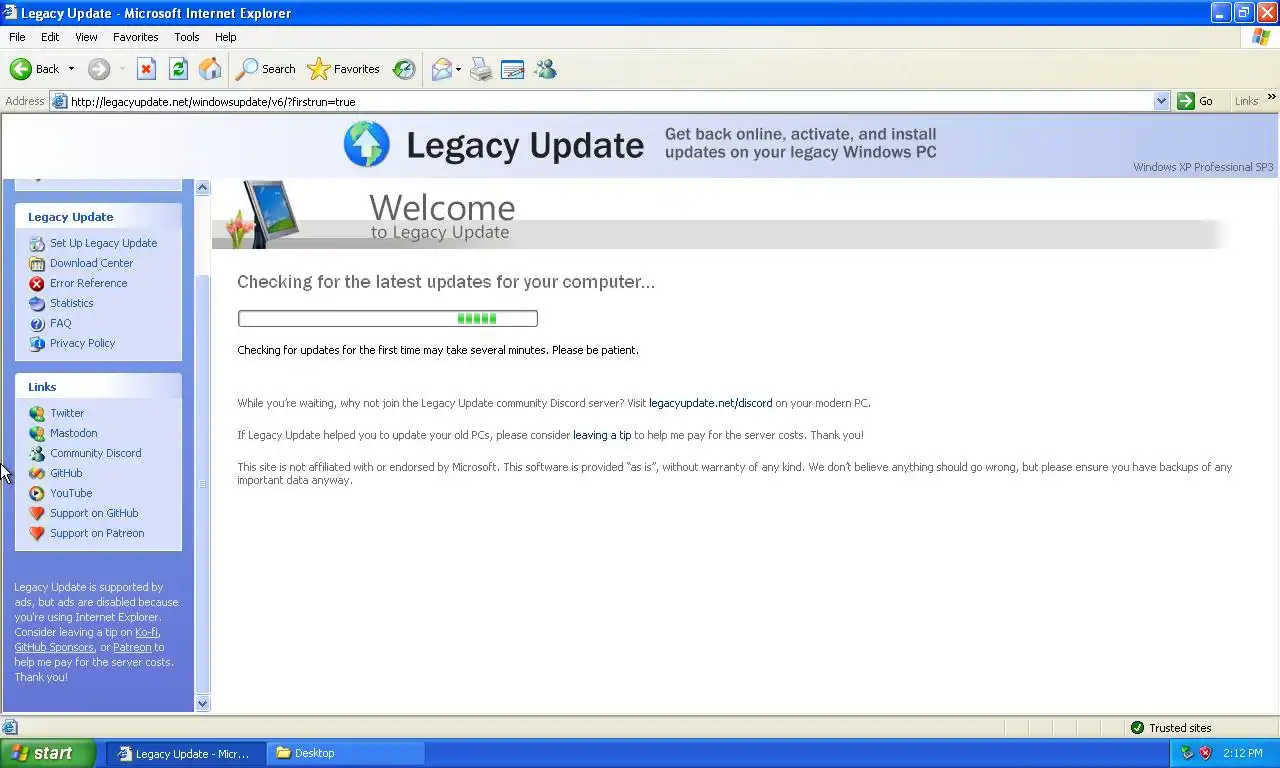Click the Community Discord people icon
Screen dimensions: 1280x768
37,453
